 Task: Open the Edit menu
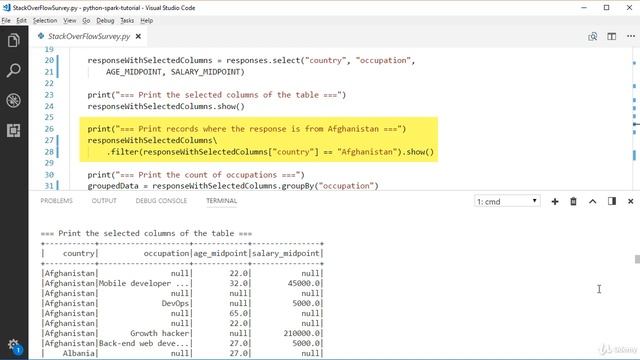(21, 20)
